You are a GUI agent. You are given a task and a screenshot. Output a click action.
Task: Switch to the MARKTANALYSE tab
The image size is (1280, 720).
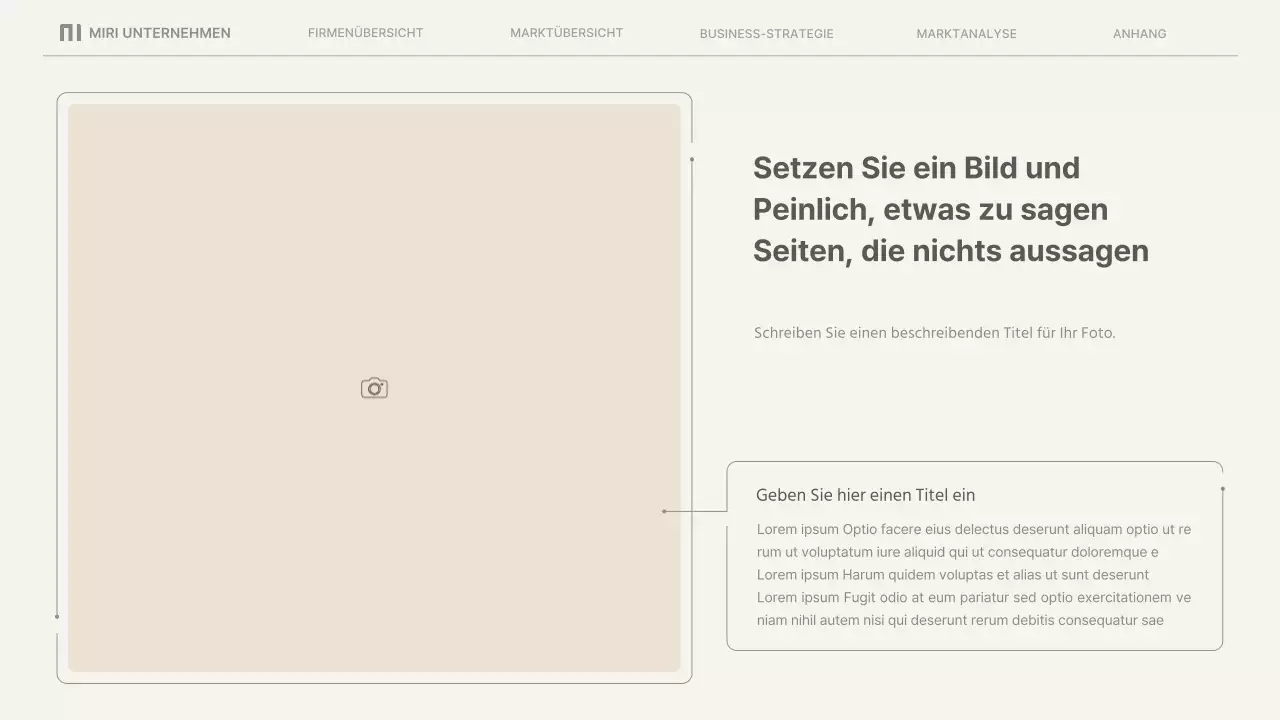point(966,33)
